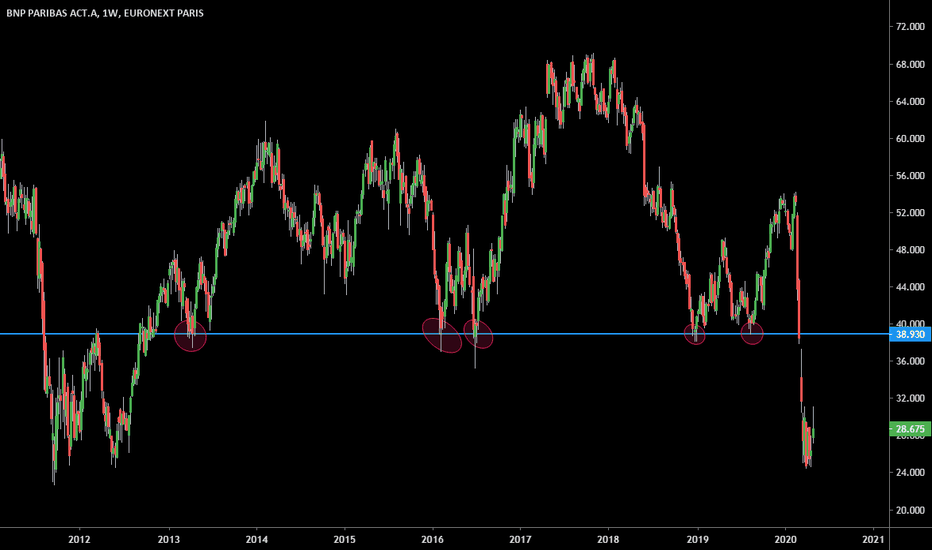Click the 20.000 price axis label
Image resolution: width=932 pixels, height=550 pixels.
pos(910,510)
